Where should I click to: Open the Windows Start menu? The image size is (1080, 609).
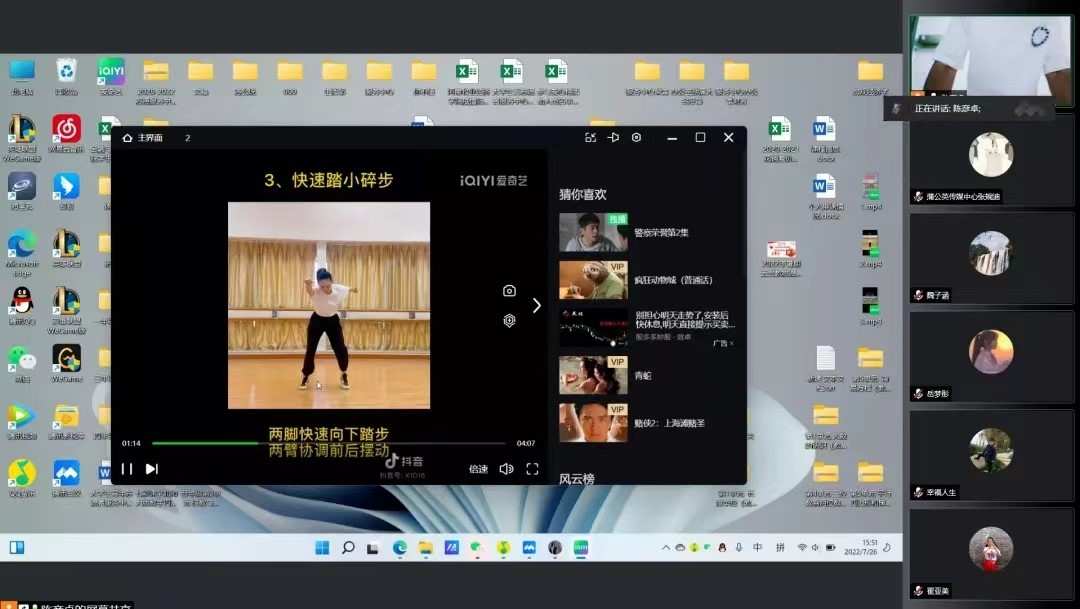tap(322, 548)
